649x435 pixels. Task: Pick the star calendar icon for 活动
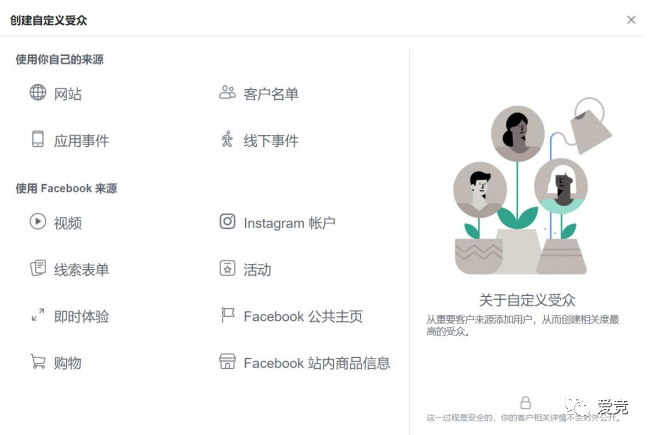[x=227, y=268]
